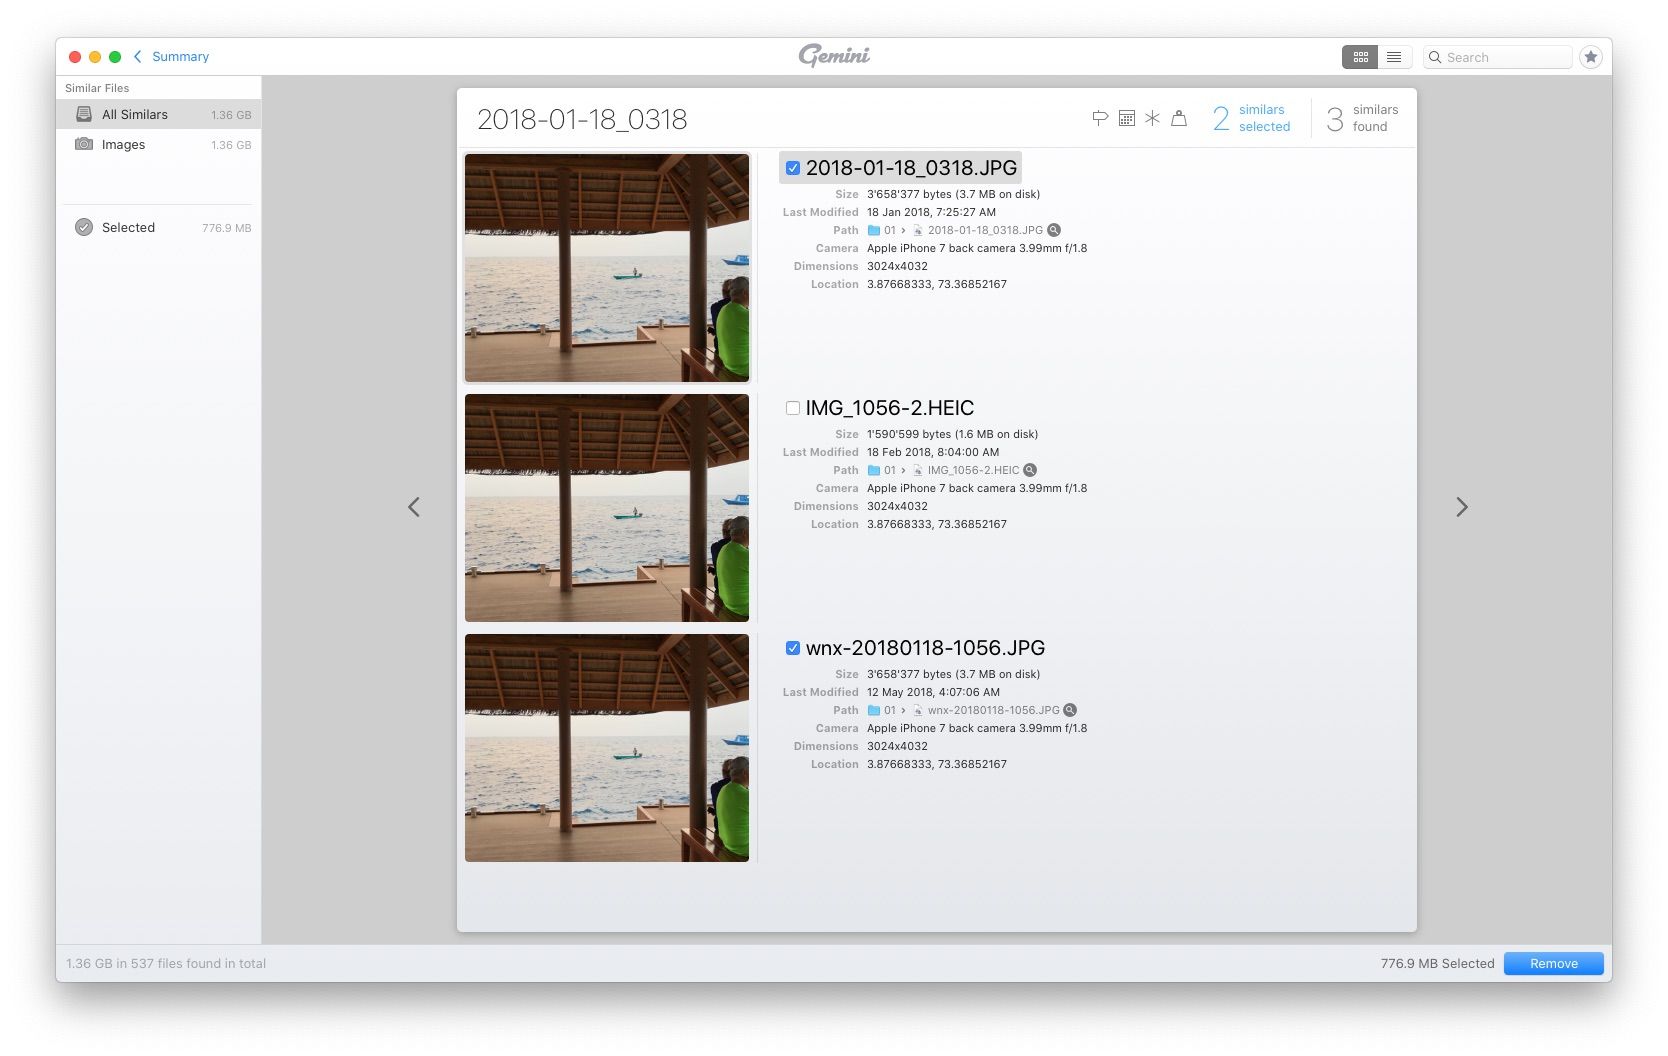This screenshot has height=1056, width=1668.
Task: Check the IMG_1056-2.HEIC checkbox
Action: (x=793, y=408)
